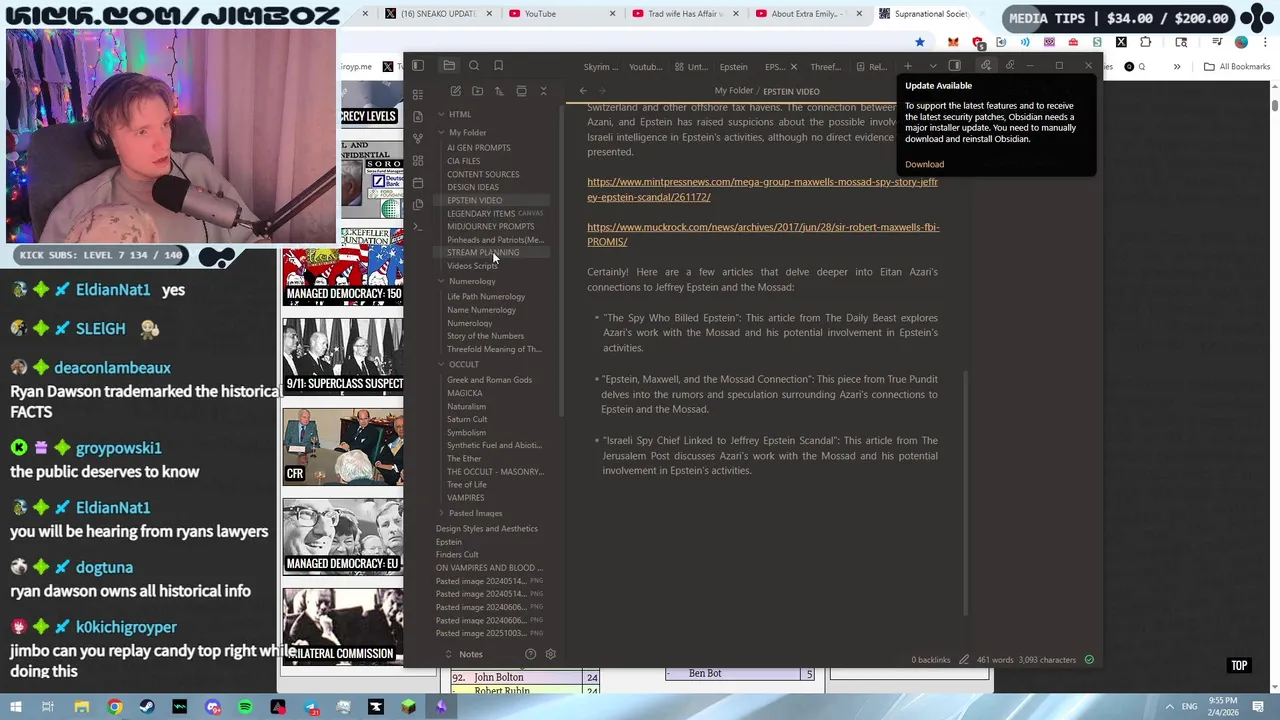
Task: Click the 9/11: SUPERCLASS SUSPECT thumbnail
Action: (x=343, y=356)
